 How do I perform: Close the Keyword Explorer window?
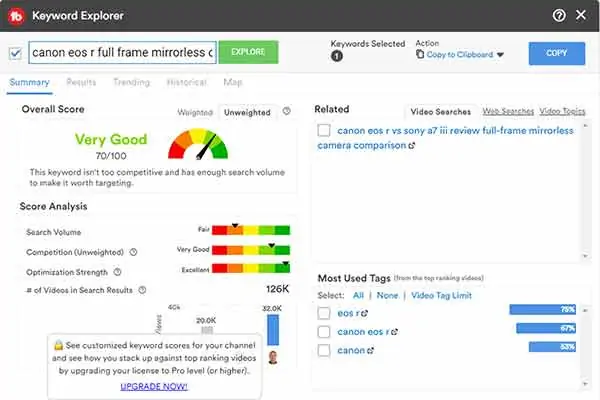pyautogui.click(x=581, y=15)
